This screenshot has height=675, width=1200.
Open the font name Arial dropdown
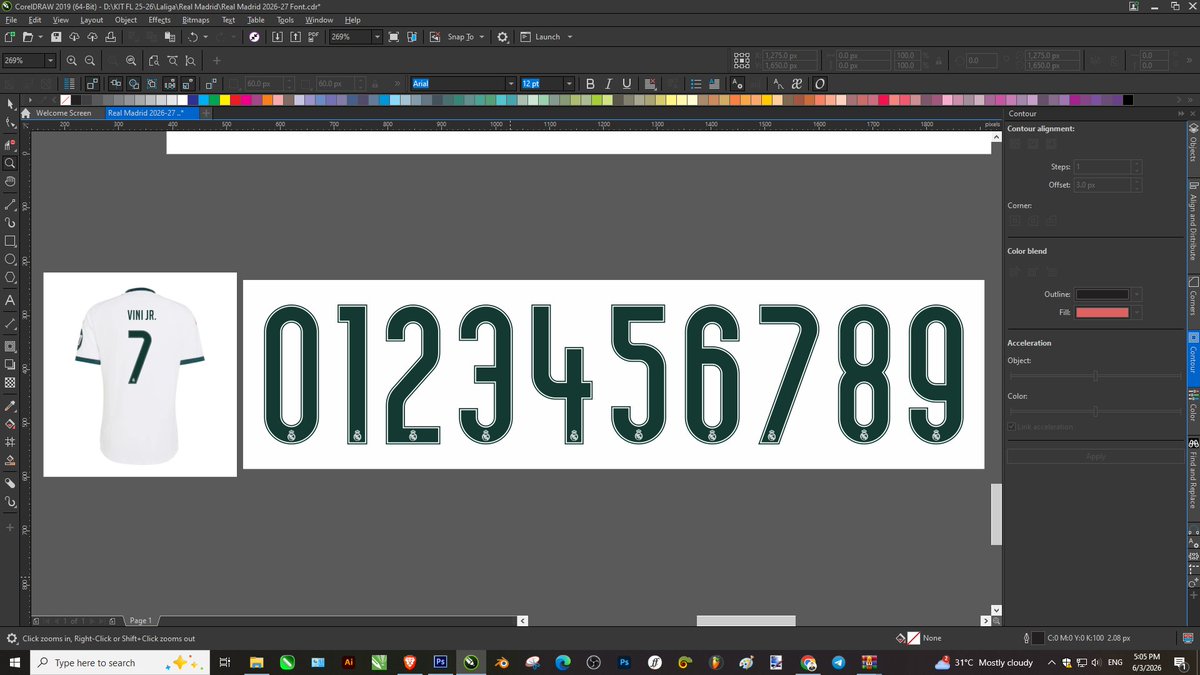(x=511, y=84)
